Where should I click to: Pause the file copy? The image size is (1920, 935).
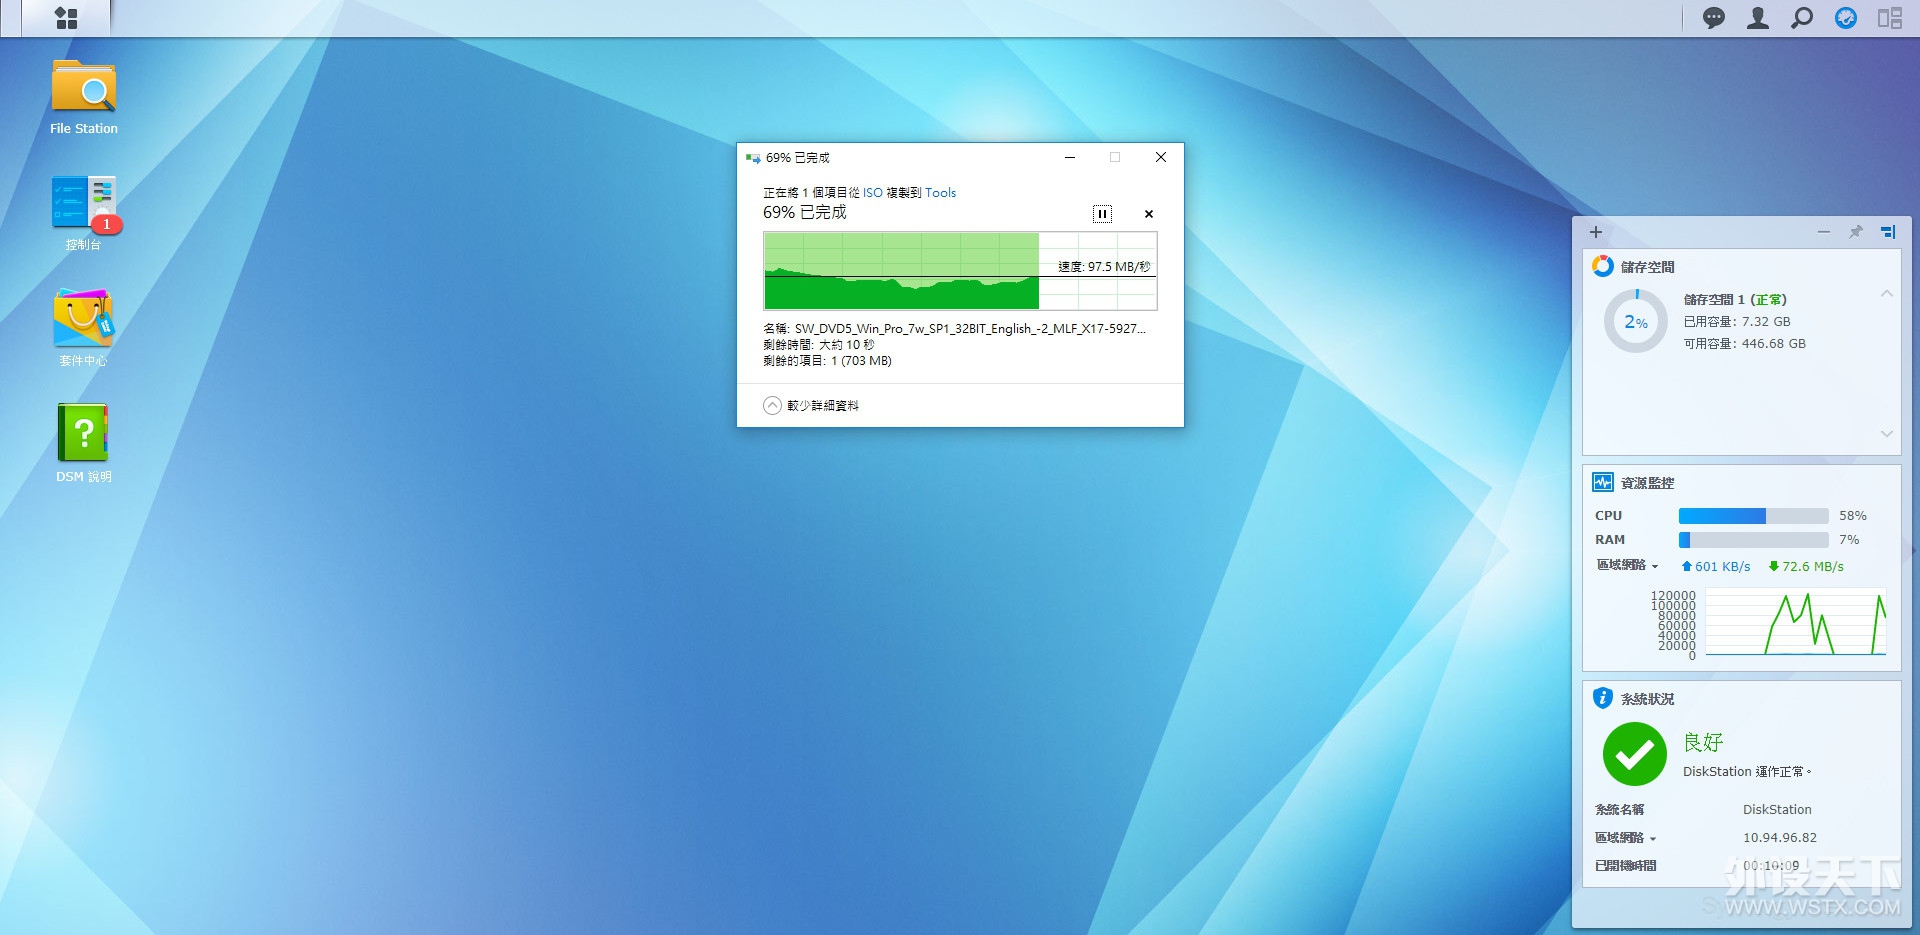click(x=1102, y=213)
